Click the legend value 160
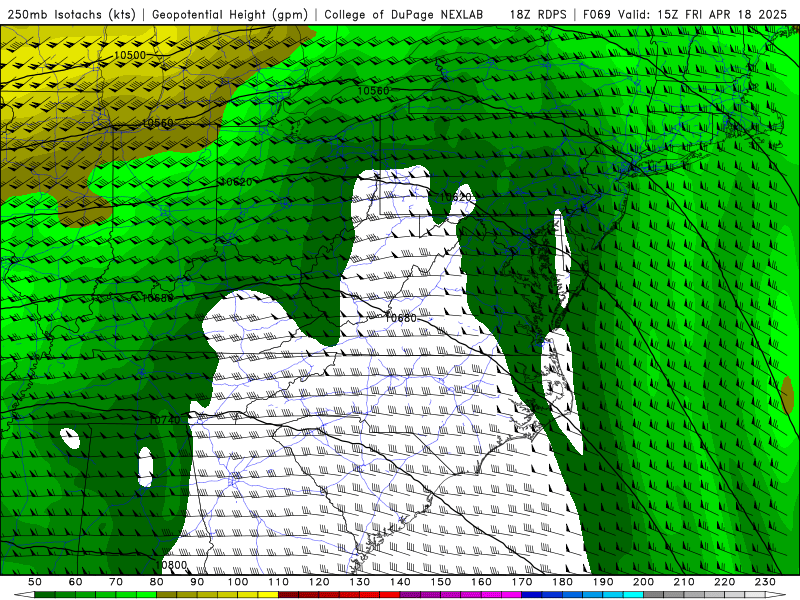This screenshot has width=800, height=600. coord(481,582)
